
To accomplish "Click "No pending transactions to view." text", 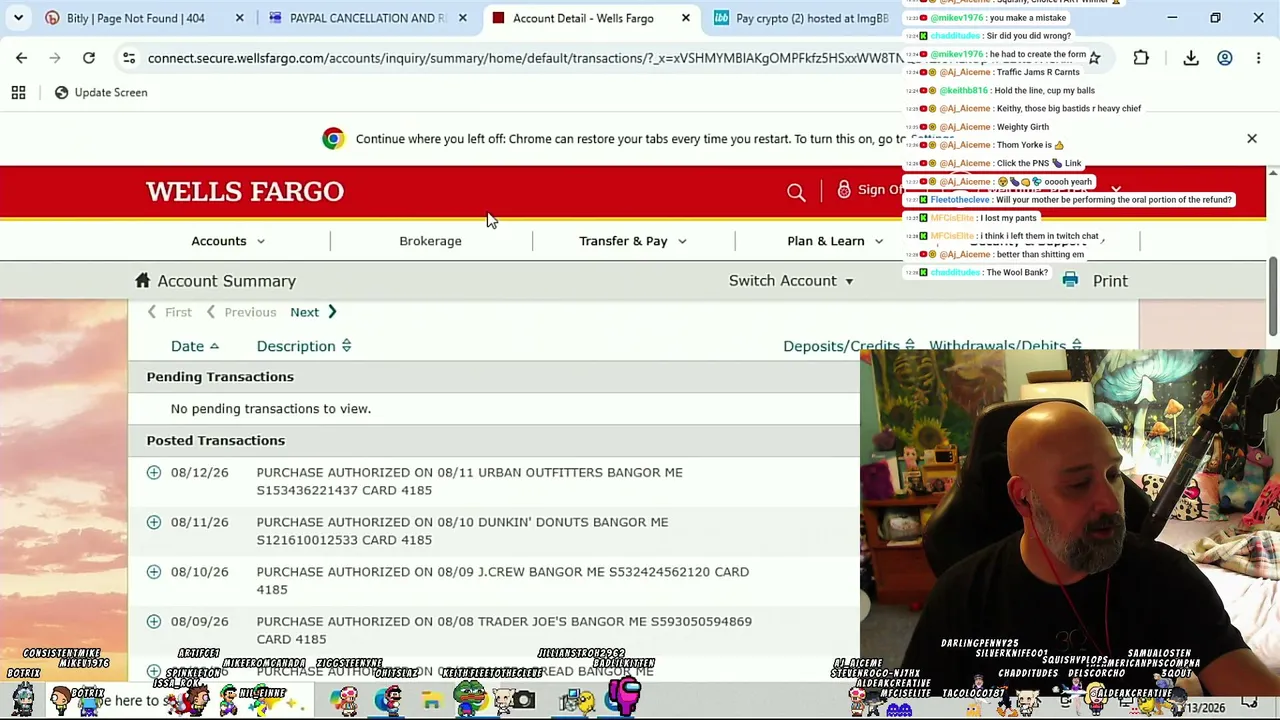I will pyautogui.click(x=270, y=409).
